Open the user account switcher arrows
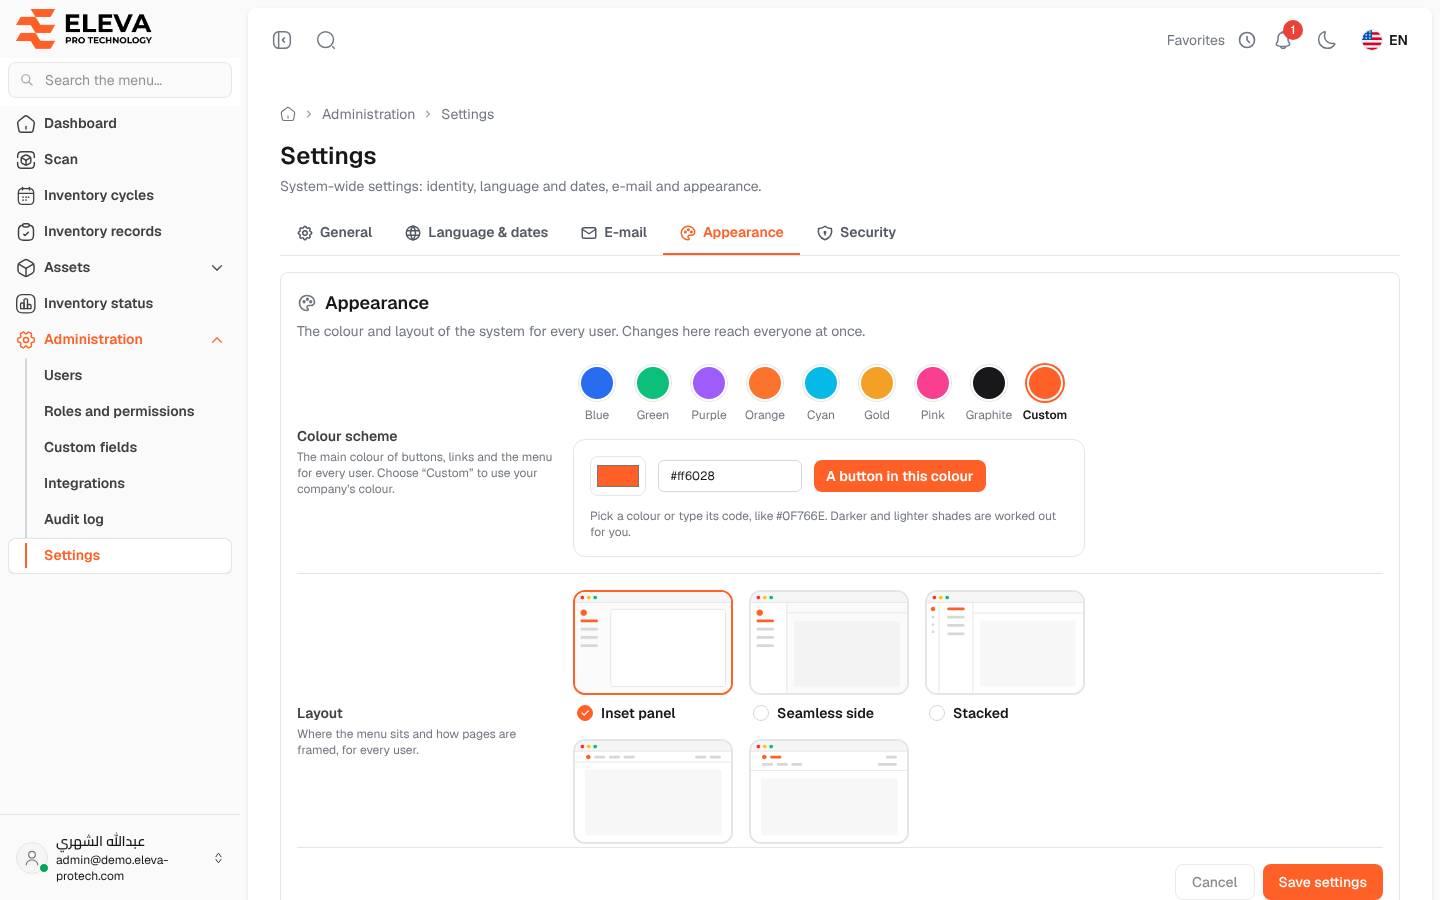1440x900 pixels. [x=218, y=858]
